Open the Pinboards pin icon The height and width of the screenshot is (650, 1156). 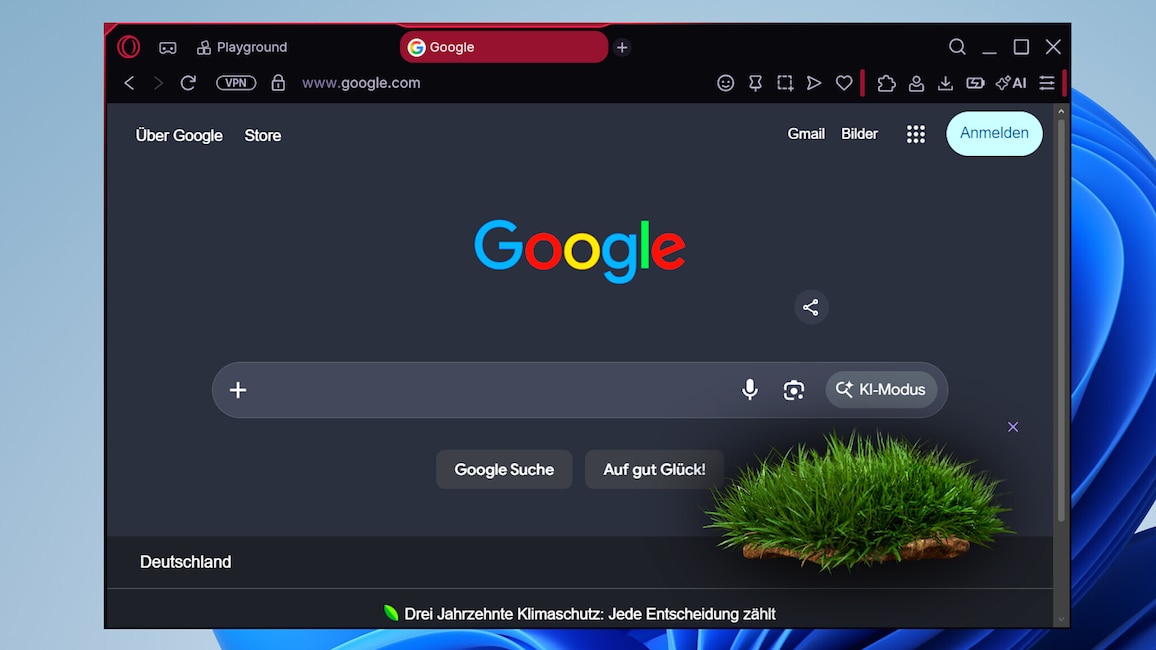pyautogui.click(x=755, y=83)
